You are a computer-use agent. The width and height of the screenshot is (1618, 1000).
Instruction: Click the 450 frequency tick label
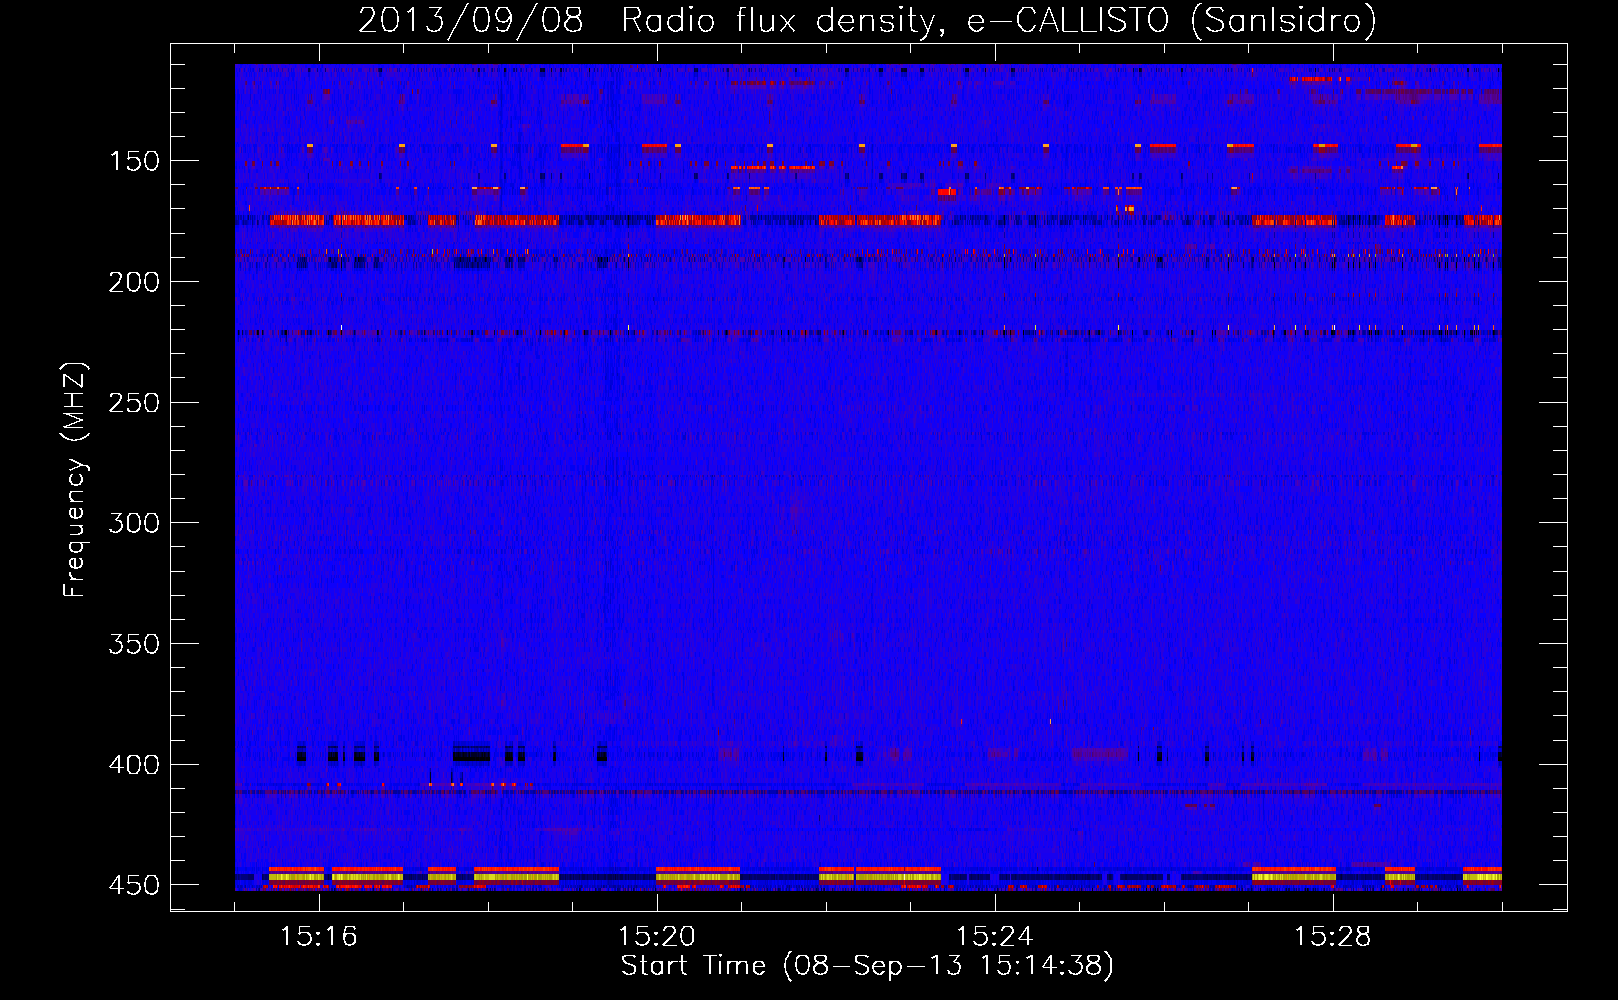tap(133, 886)
